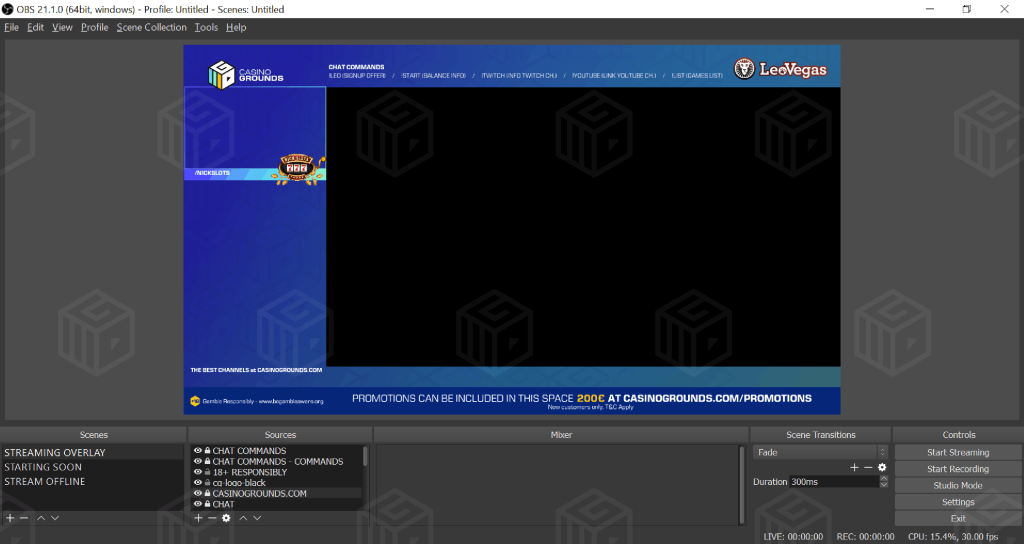
Task: Enable Studio Mode
Action: pyautogui.click(x=958, y=485)
